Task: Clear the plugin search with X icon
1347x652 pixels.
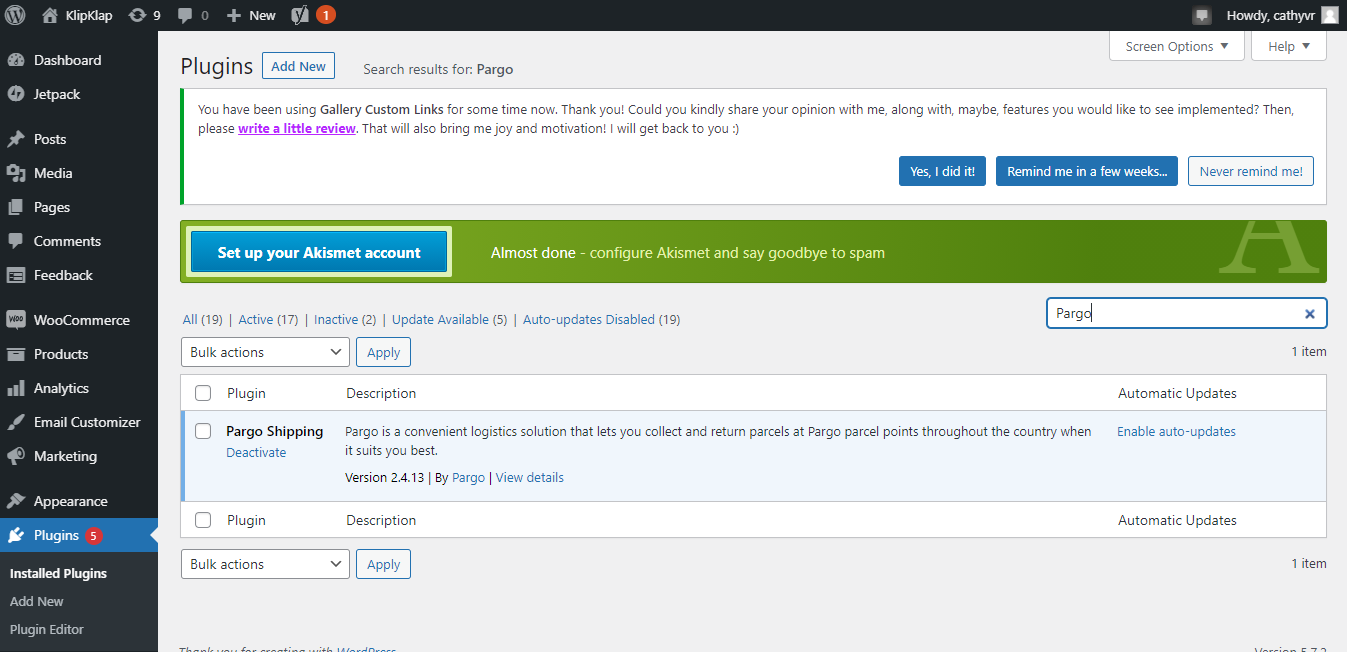Action: coord(1309,314)
